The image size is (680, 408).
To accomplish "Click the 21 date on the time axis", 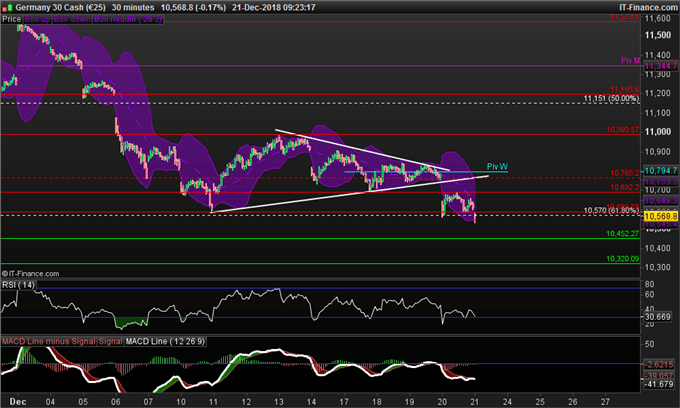I will 474,401.
